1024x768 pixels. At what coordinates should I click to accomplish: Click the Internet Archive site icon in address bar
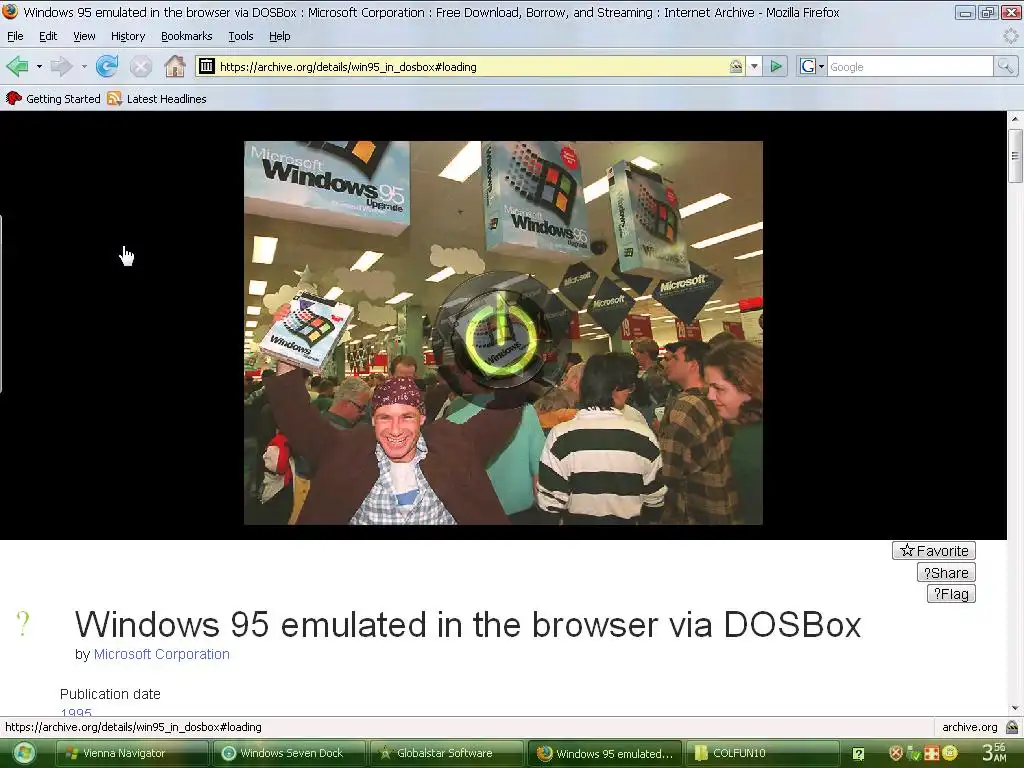(206, 66)
